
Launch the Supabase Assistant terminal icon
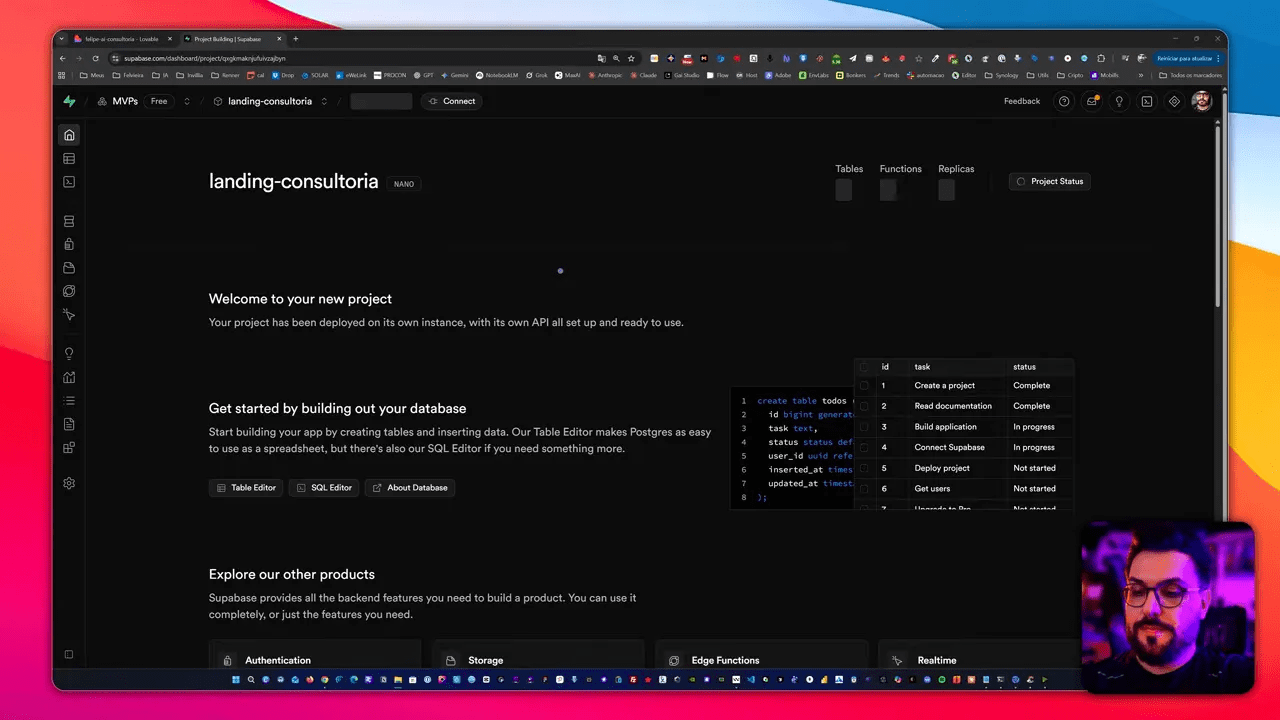(x=1146, y=101)
